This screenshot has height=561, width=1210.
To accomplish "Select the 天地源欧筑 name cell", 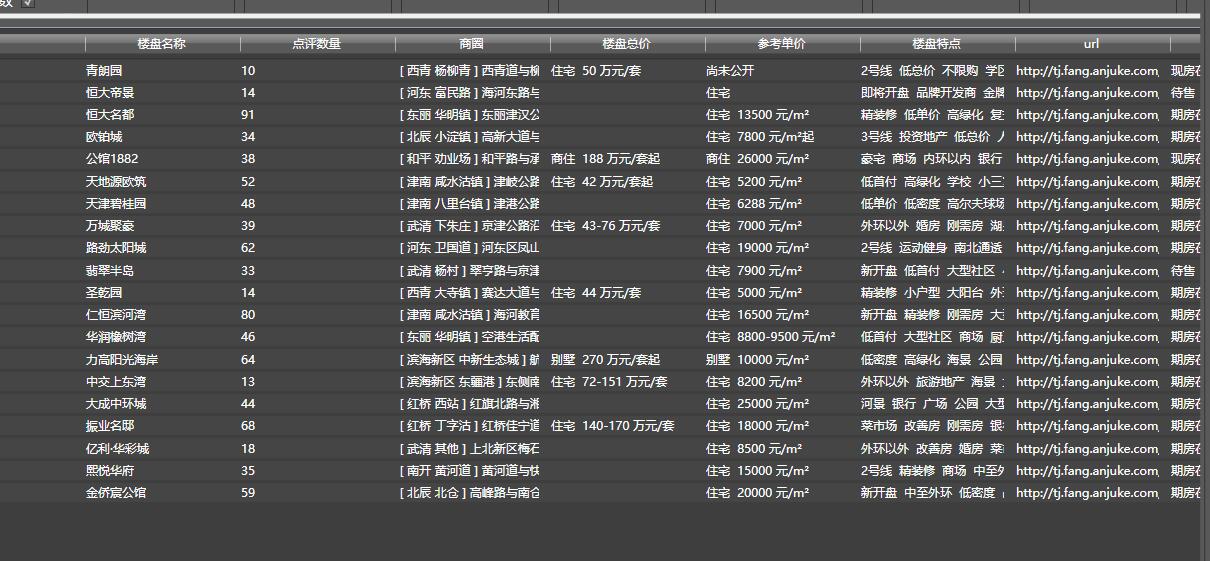I will (116, 182).
